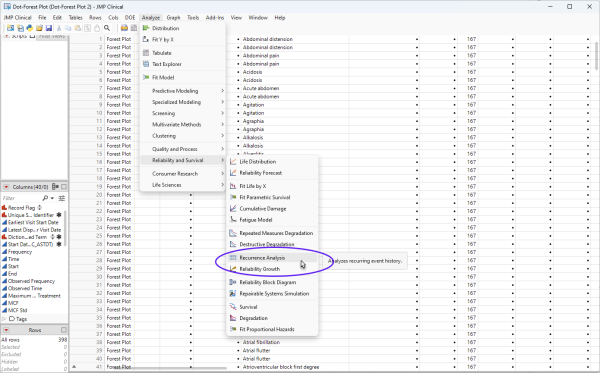Screen dimensions: 600x373
Task: Click the Degradation submenu icon
Action: (233, 318)
